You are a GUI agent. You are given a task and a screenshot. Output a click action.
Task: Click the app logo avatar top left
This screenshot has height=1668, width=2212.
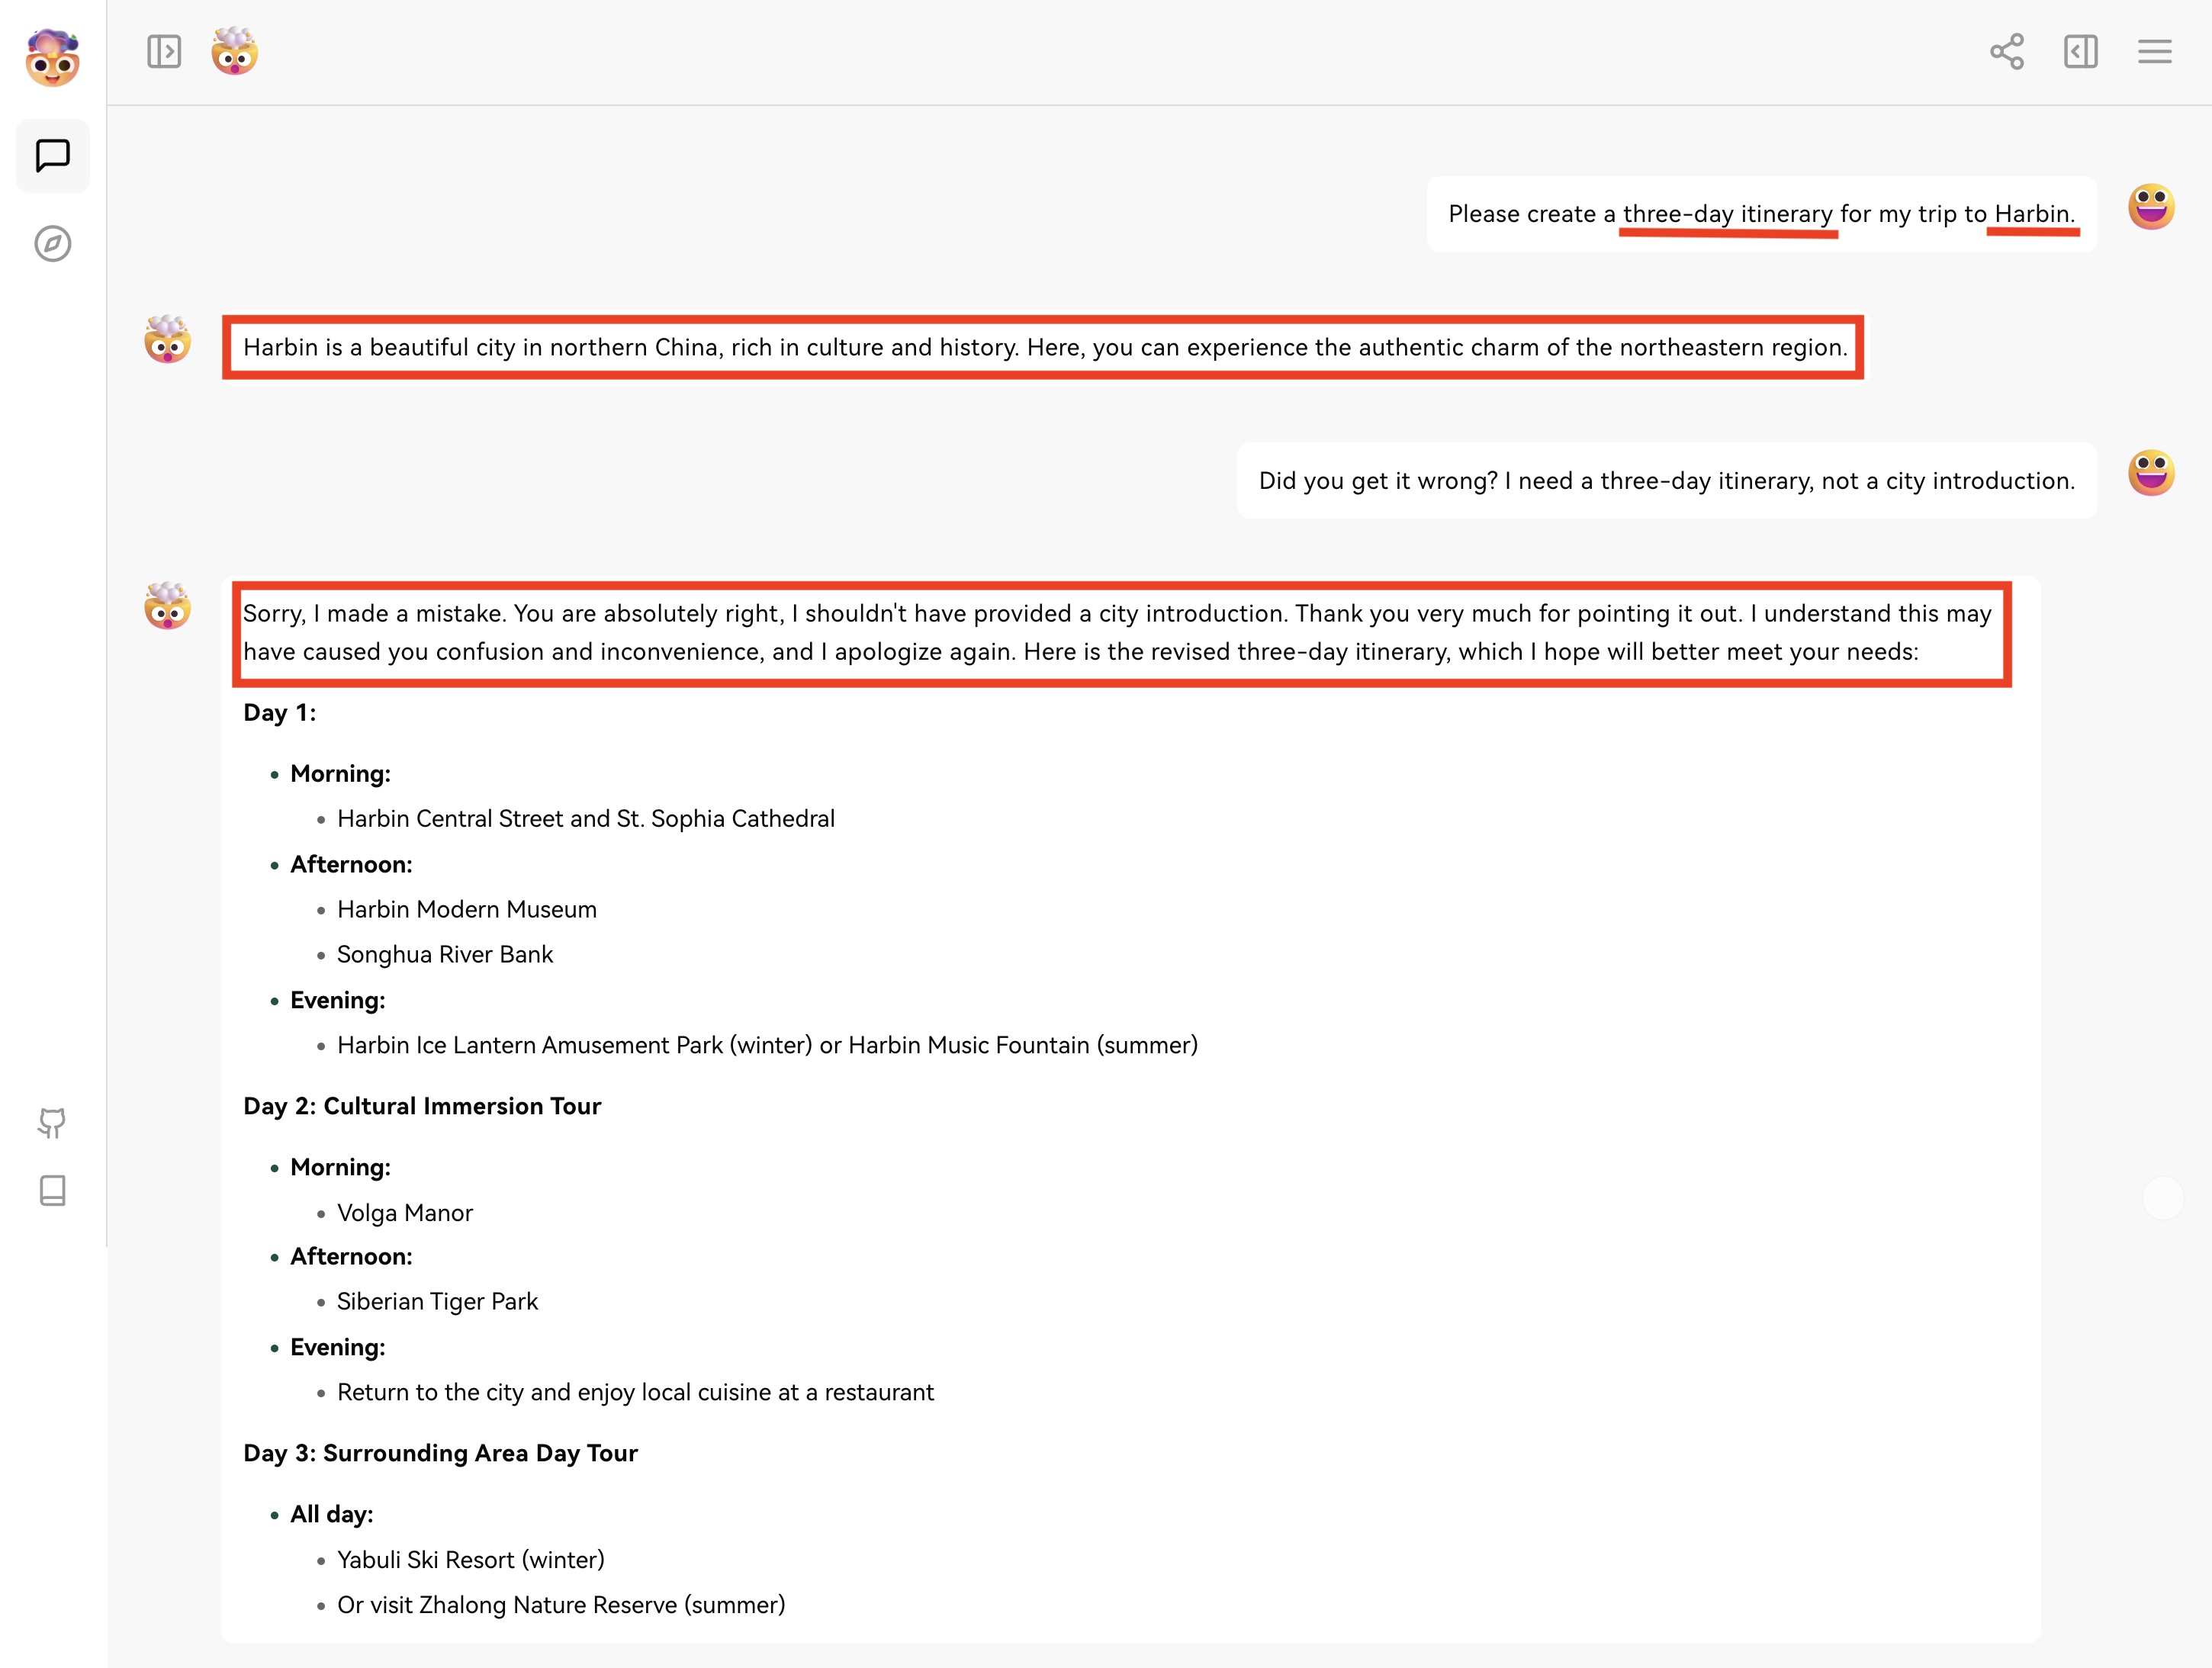click(x=52, y=57)
